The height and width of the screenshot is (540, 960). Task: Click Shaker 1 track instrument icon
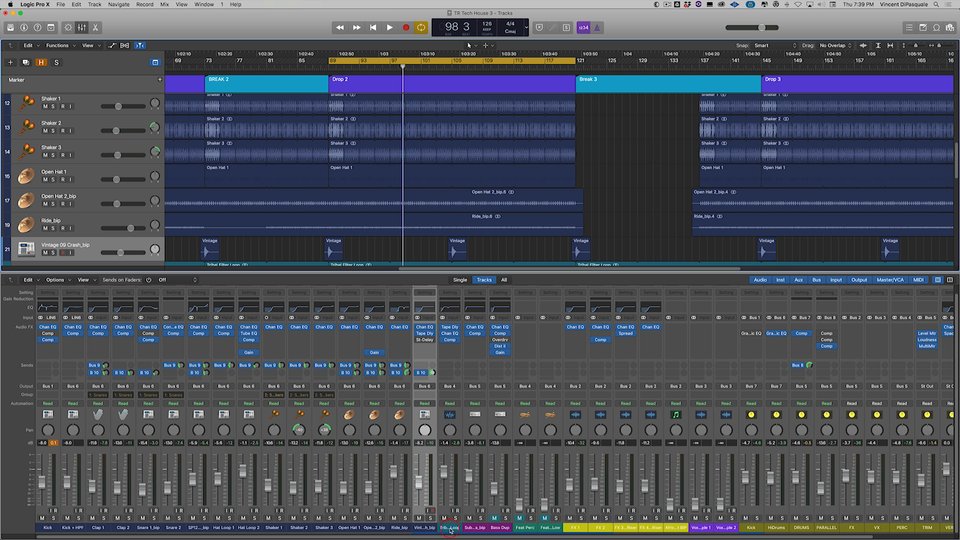pyautogui.click(x=26, y=103)
